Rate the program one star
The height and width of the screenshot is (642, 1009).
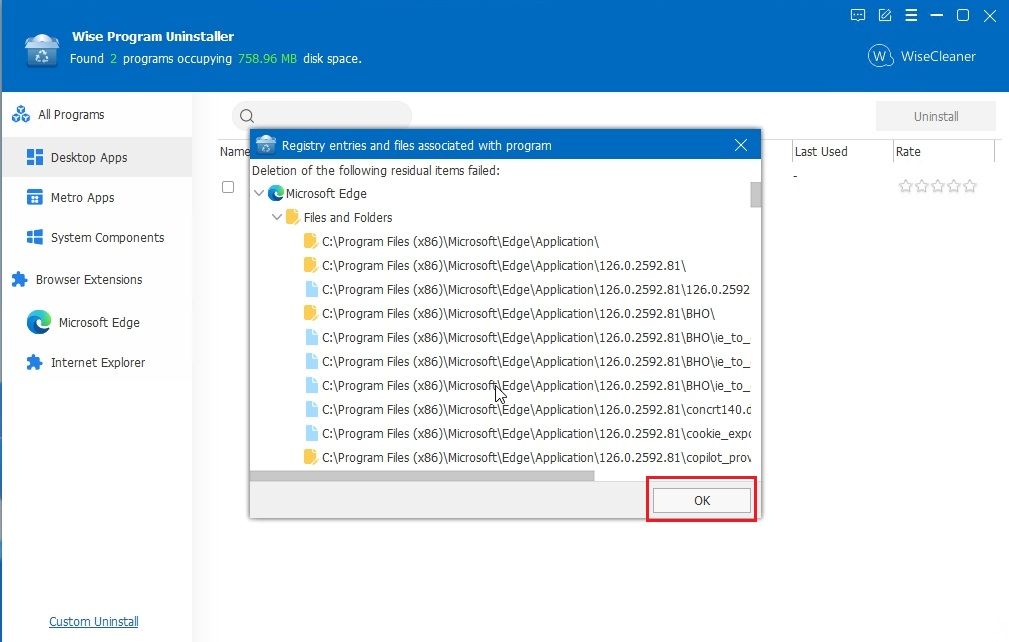pos(905,186)
